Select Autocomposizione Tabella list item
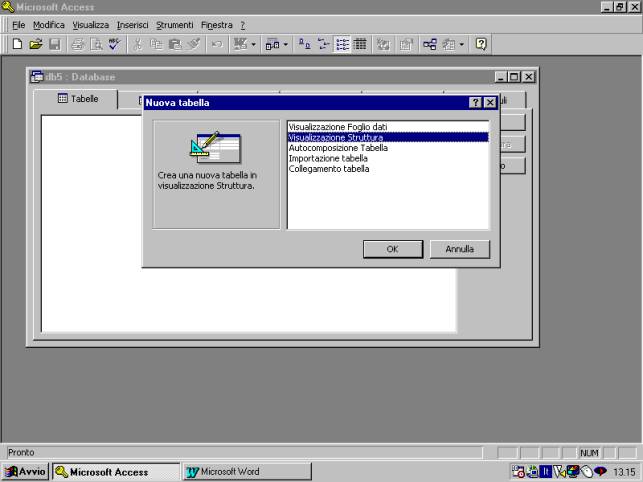Screen dimensions: 643x482 [x=388, y=148]
